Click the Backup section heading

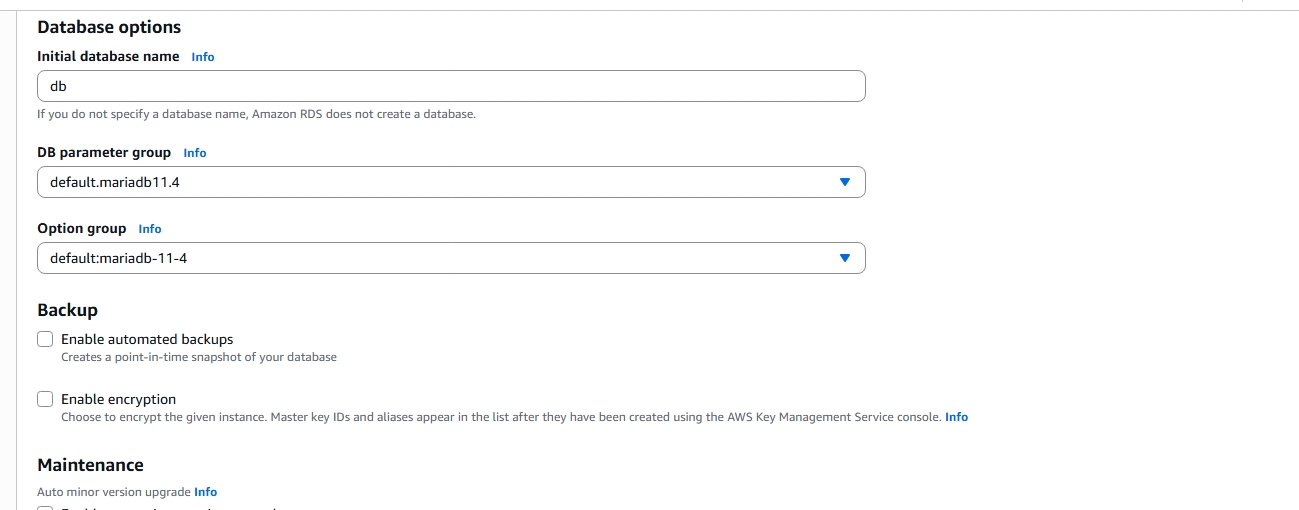pos(67,310)
